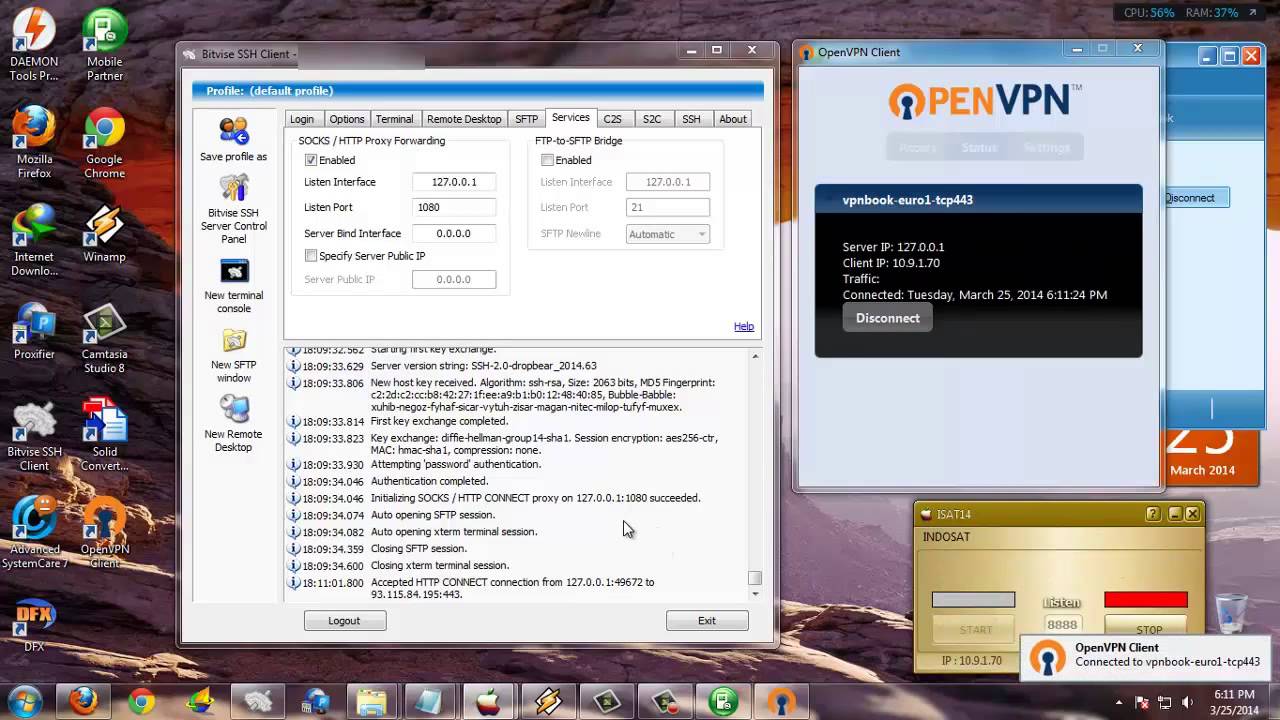This screenshot has height=720, width=1280.
Task: Switch to S2C tab
Action: (652, 119)
